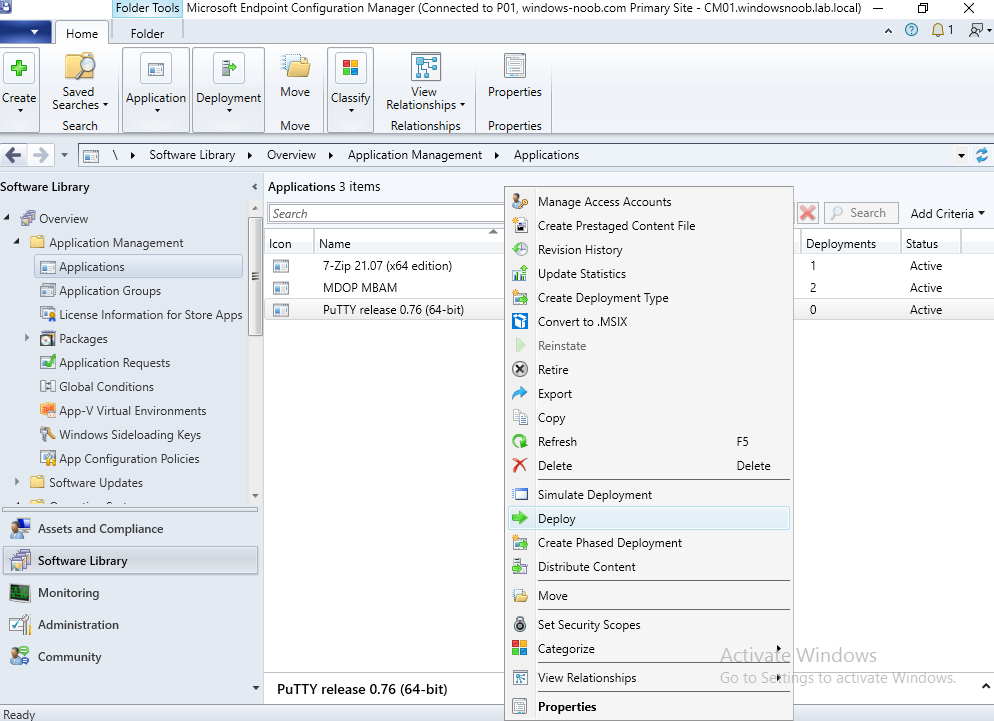Click the Set Security Scopes lock icon
994x721 pixels.
(x=520, y=625)
